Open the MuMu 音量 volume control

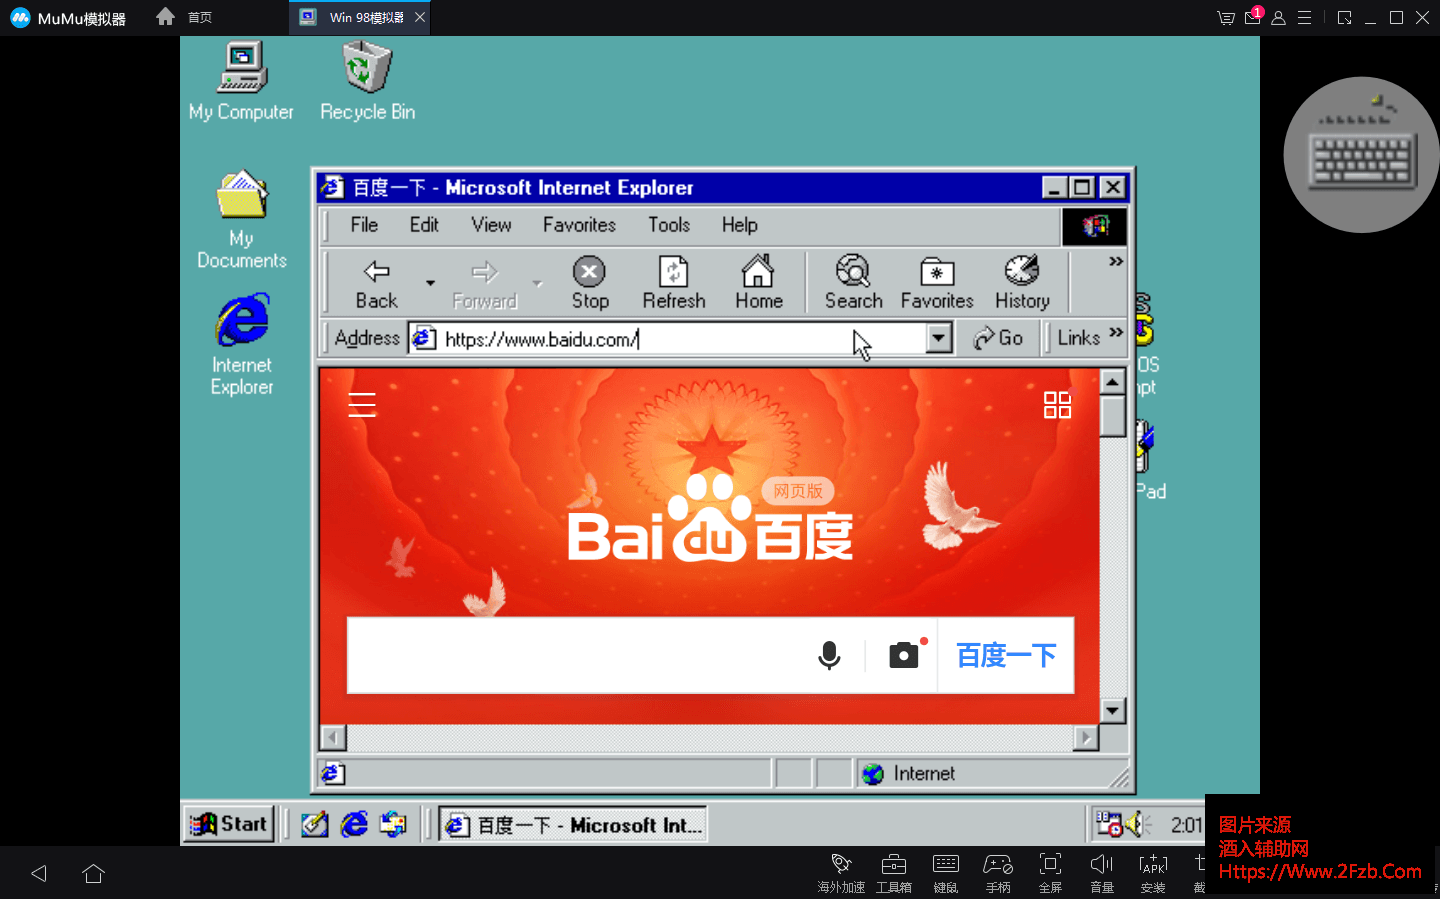[x=1102, y=872]
